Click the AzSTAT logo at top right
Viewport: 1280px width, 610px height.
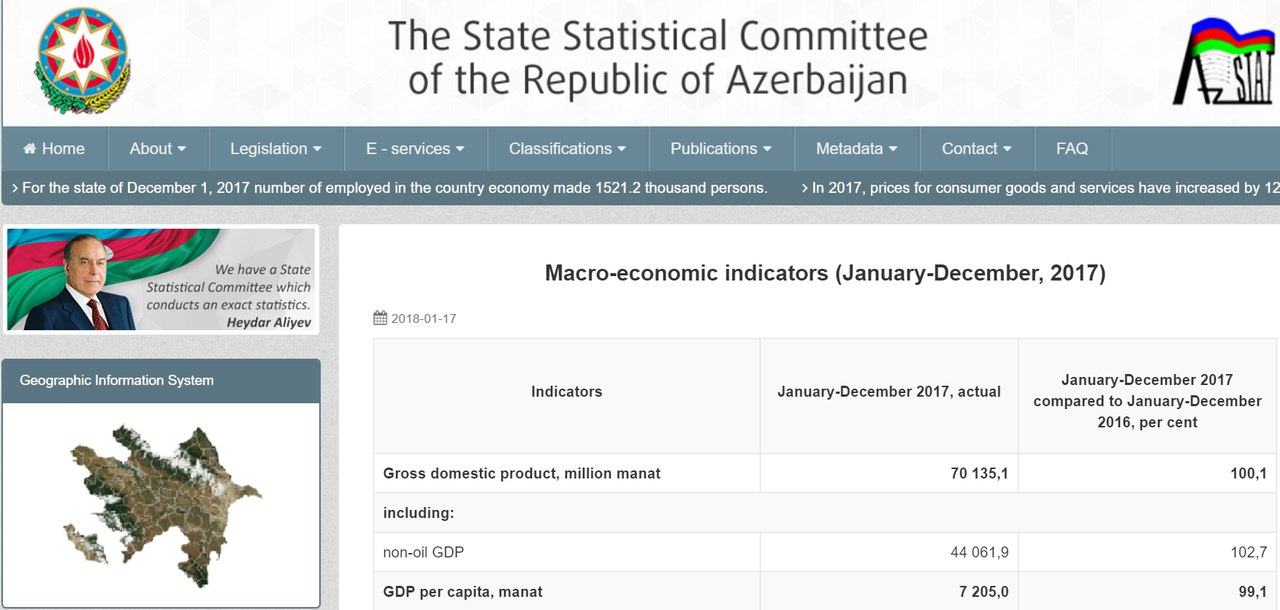[x=1225, y=62]
